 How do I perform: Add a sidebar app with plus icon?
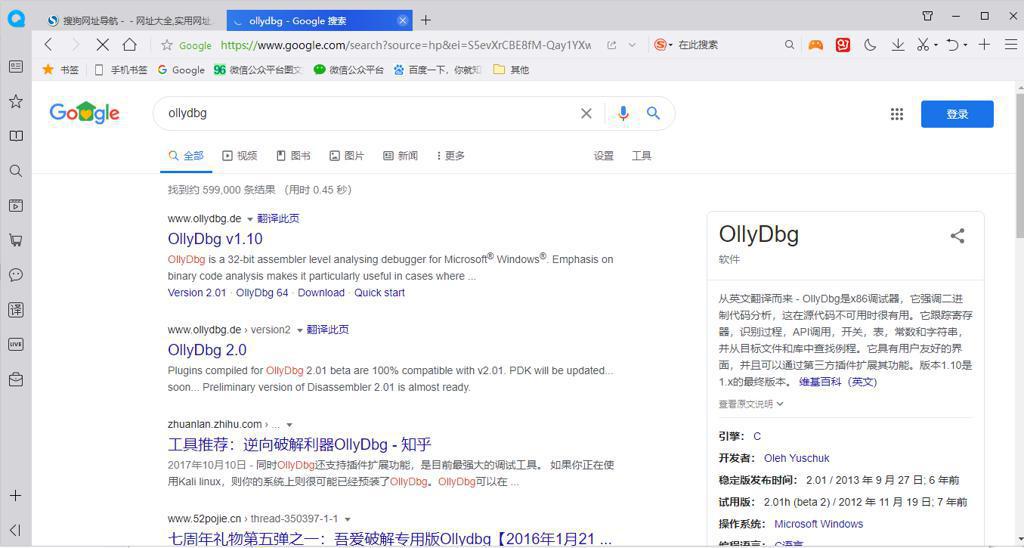(16, 496)
